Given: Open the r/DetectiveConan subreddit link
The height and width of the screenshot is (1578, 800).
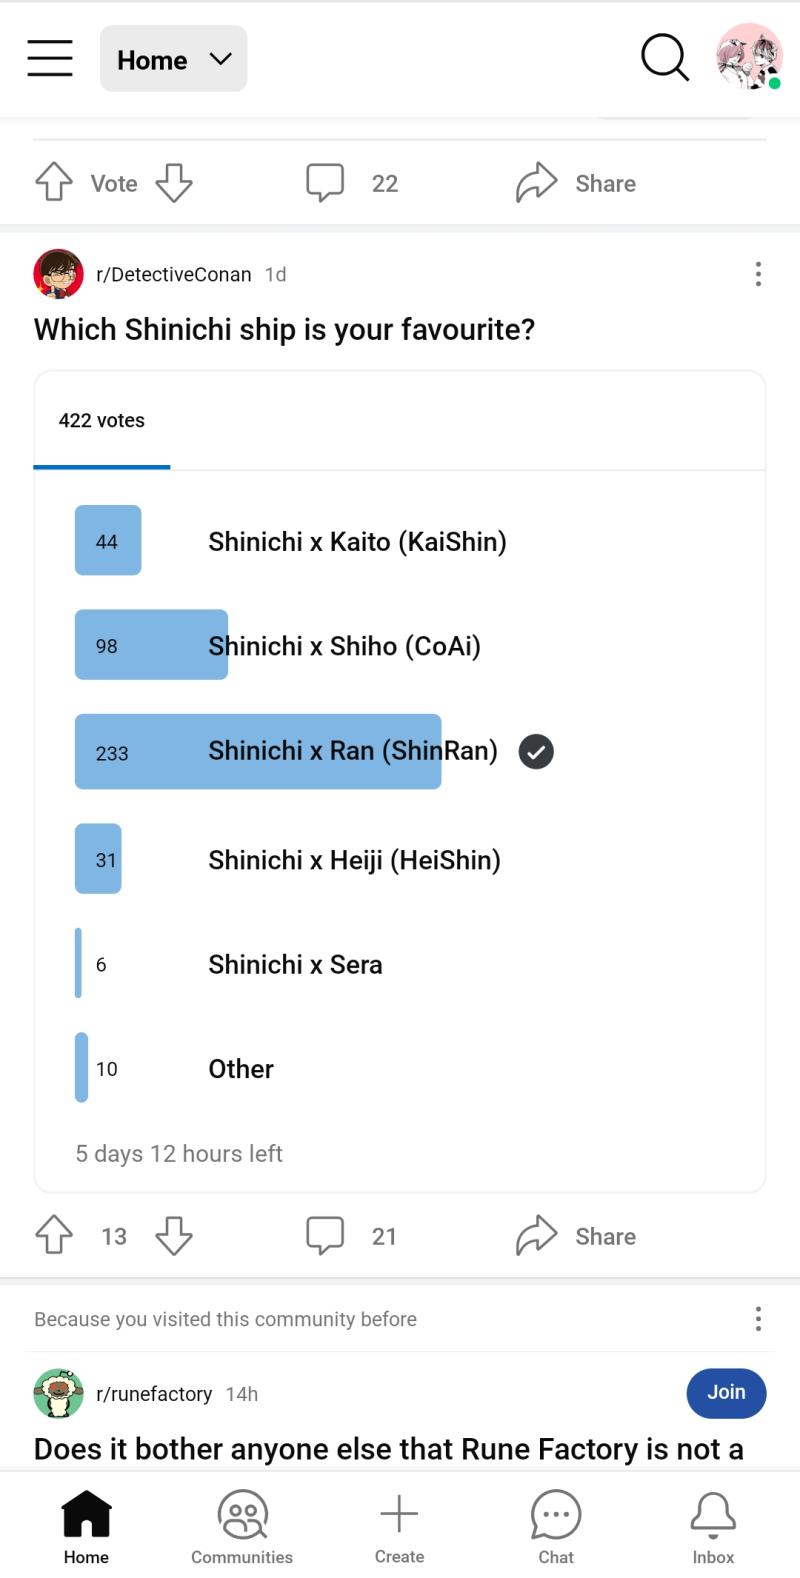Looking at the screenshot, I should point(173,274).
